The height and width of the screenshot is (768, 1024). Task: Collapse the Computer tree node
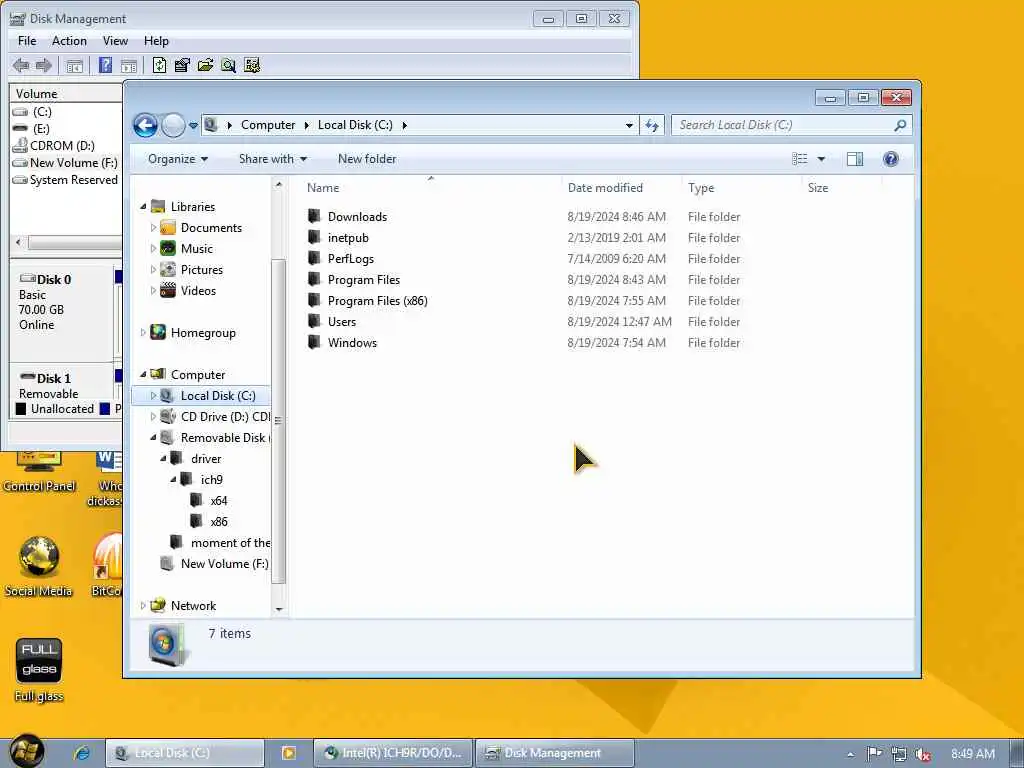click(x=143, y=375)
